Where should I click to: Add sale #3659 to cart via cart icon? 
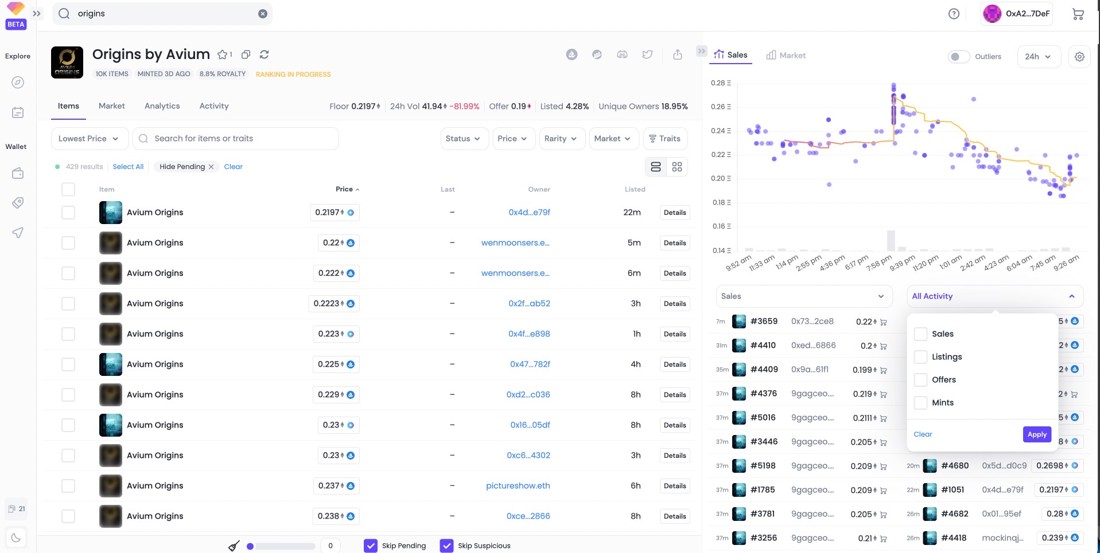coord(883,321)
